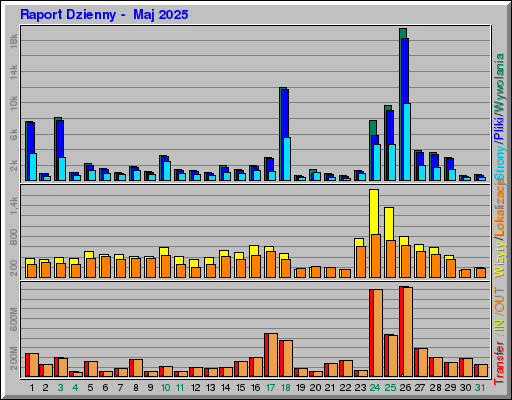The height and width of the screenshot is (400, 512).
Task: Click day '27' on the x-axis
Action: pyautogui.click(x=420, y=388)
